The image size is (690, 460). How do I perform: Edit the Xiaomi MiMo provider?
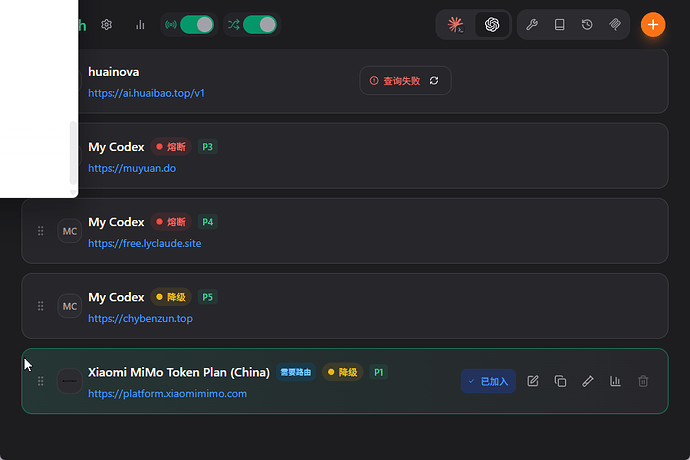(x=533, y=381)
